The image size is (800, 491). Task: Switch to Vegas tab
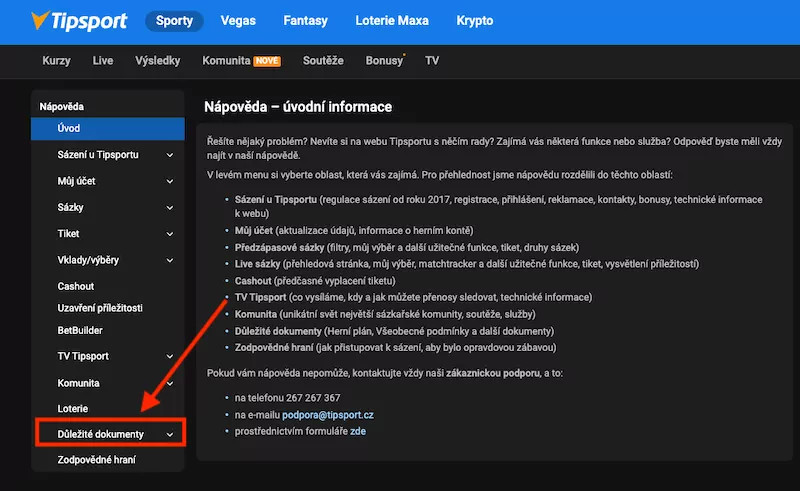pyautogui.click(x=238, y=21)
